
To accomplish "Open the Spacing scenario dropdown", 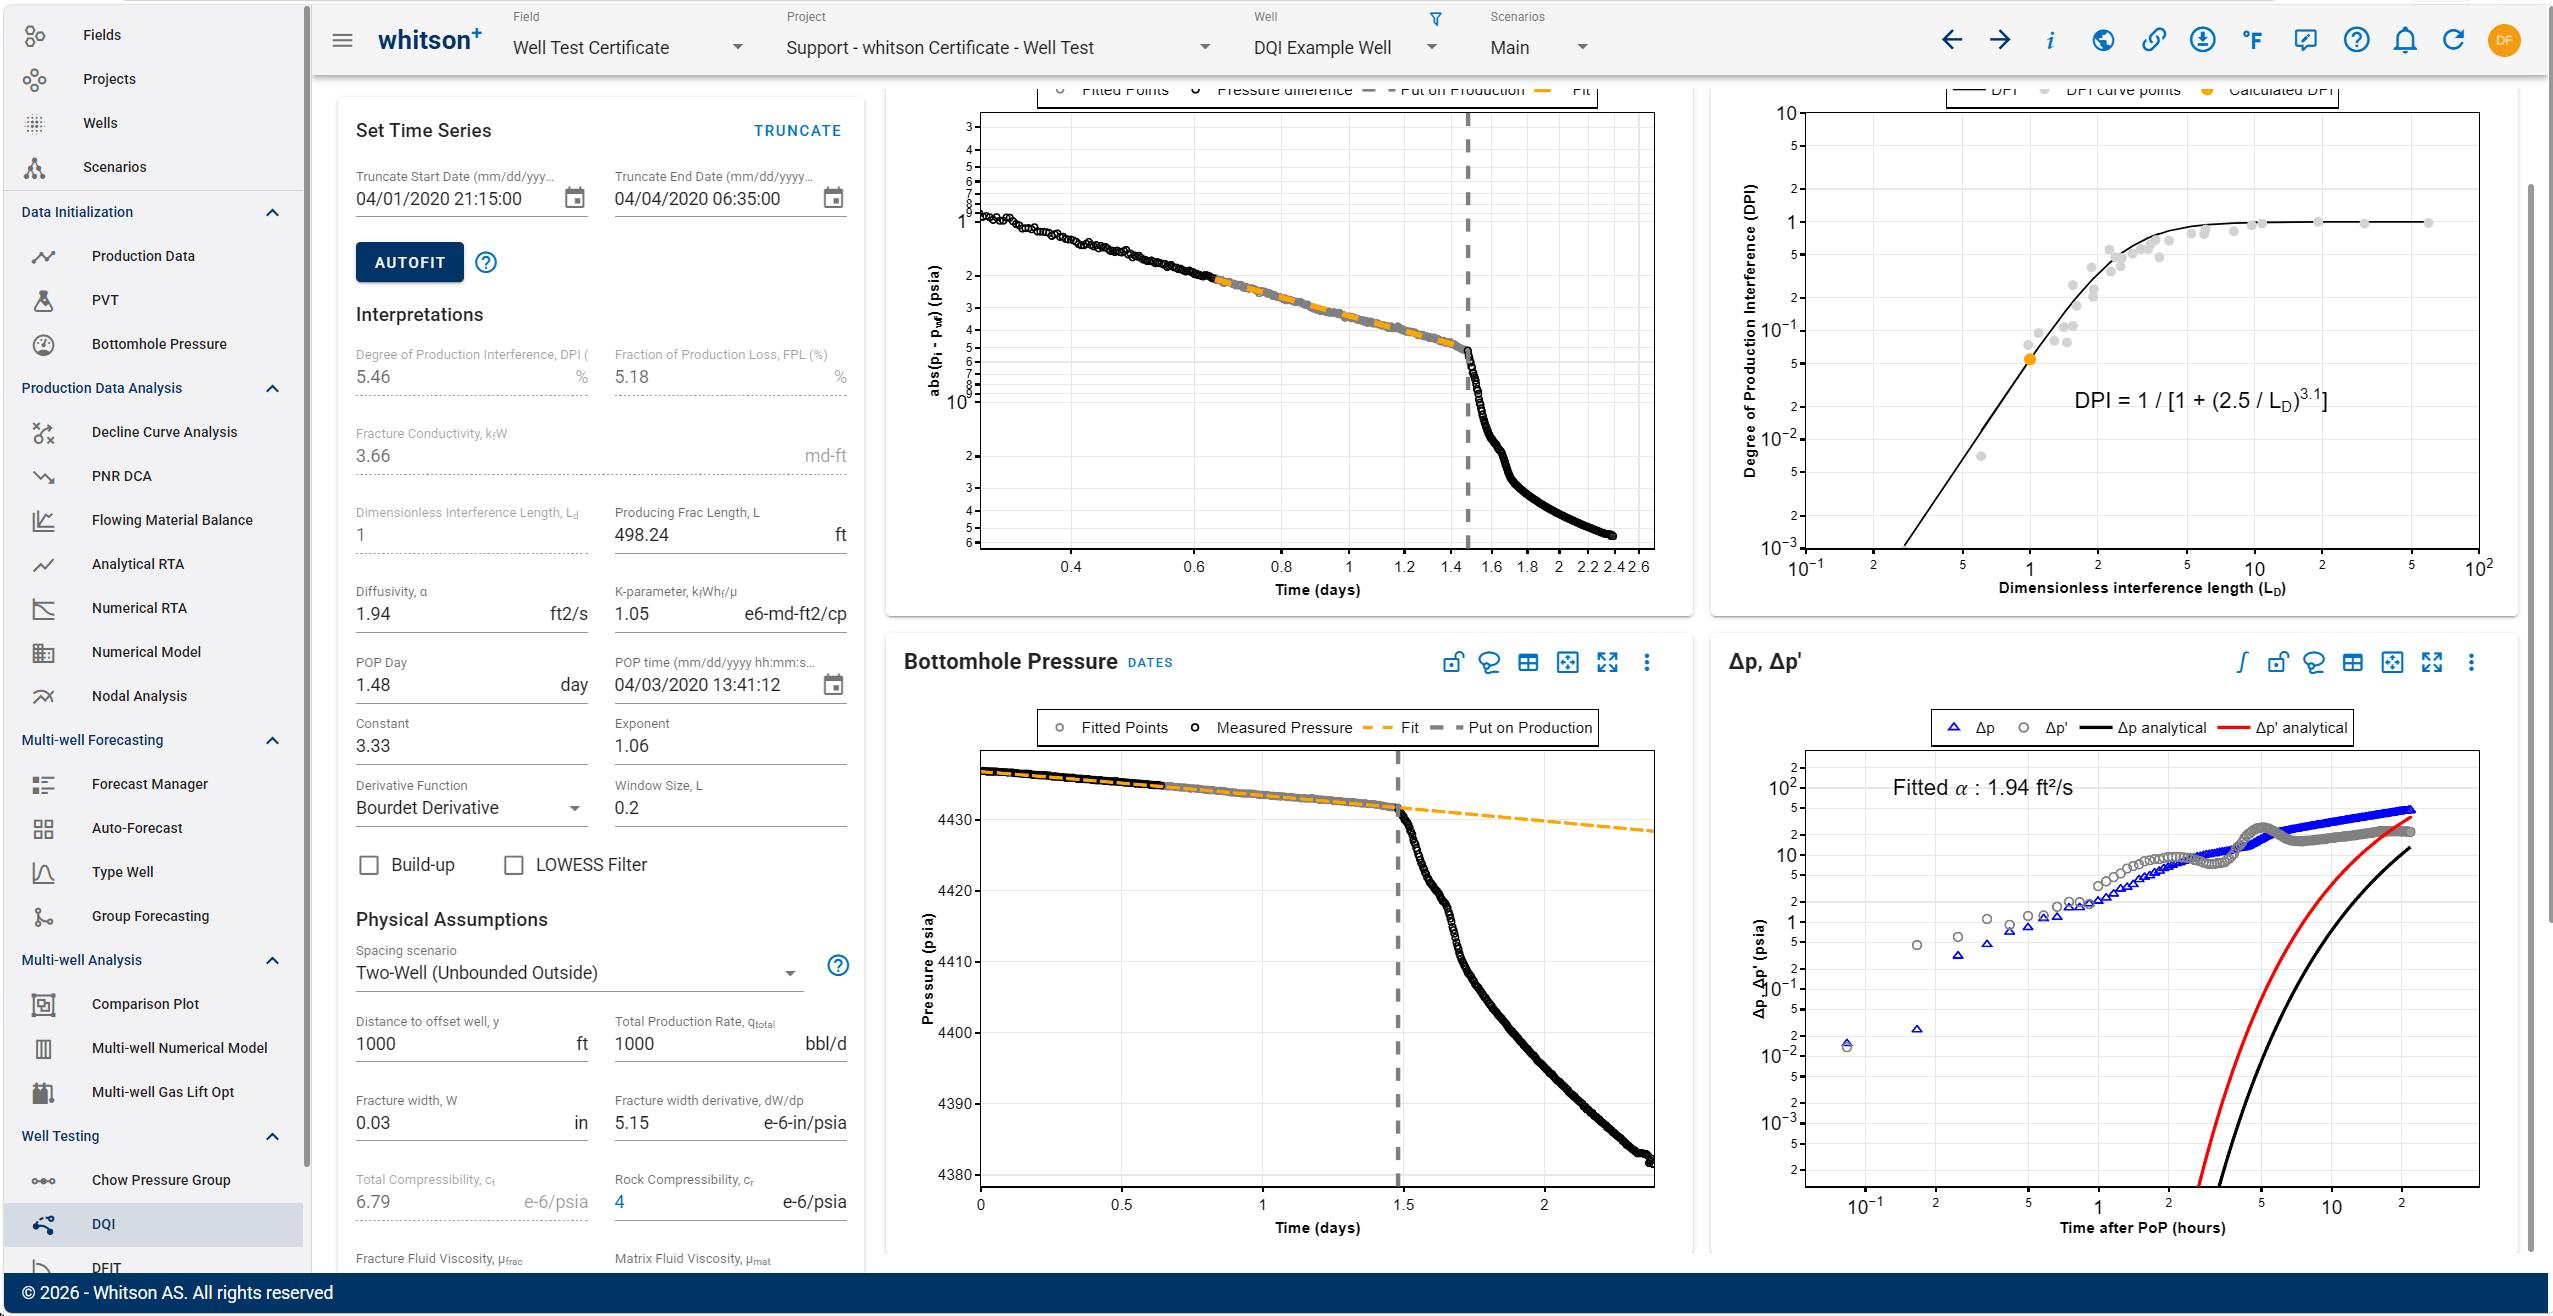I will point(579,973).
